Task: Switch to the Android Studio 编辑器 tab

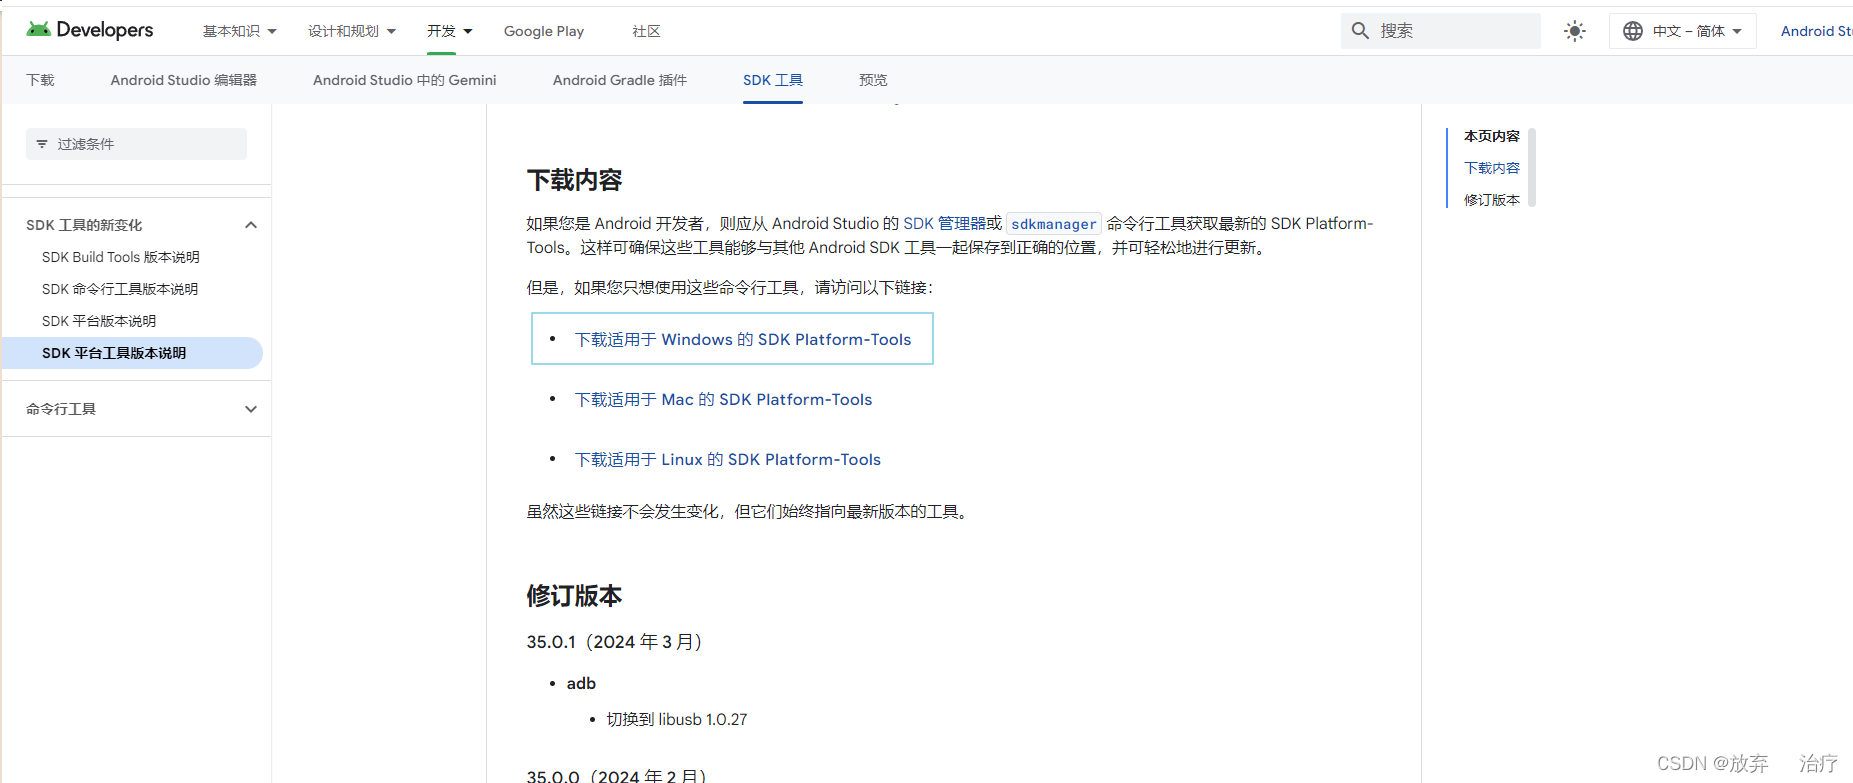Action: click(x=184, y=80)
